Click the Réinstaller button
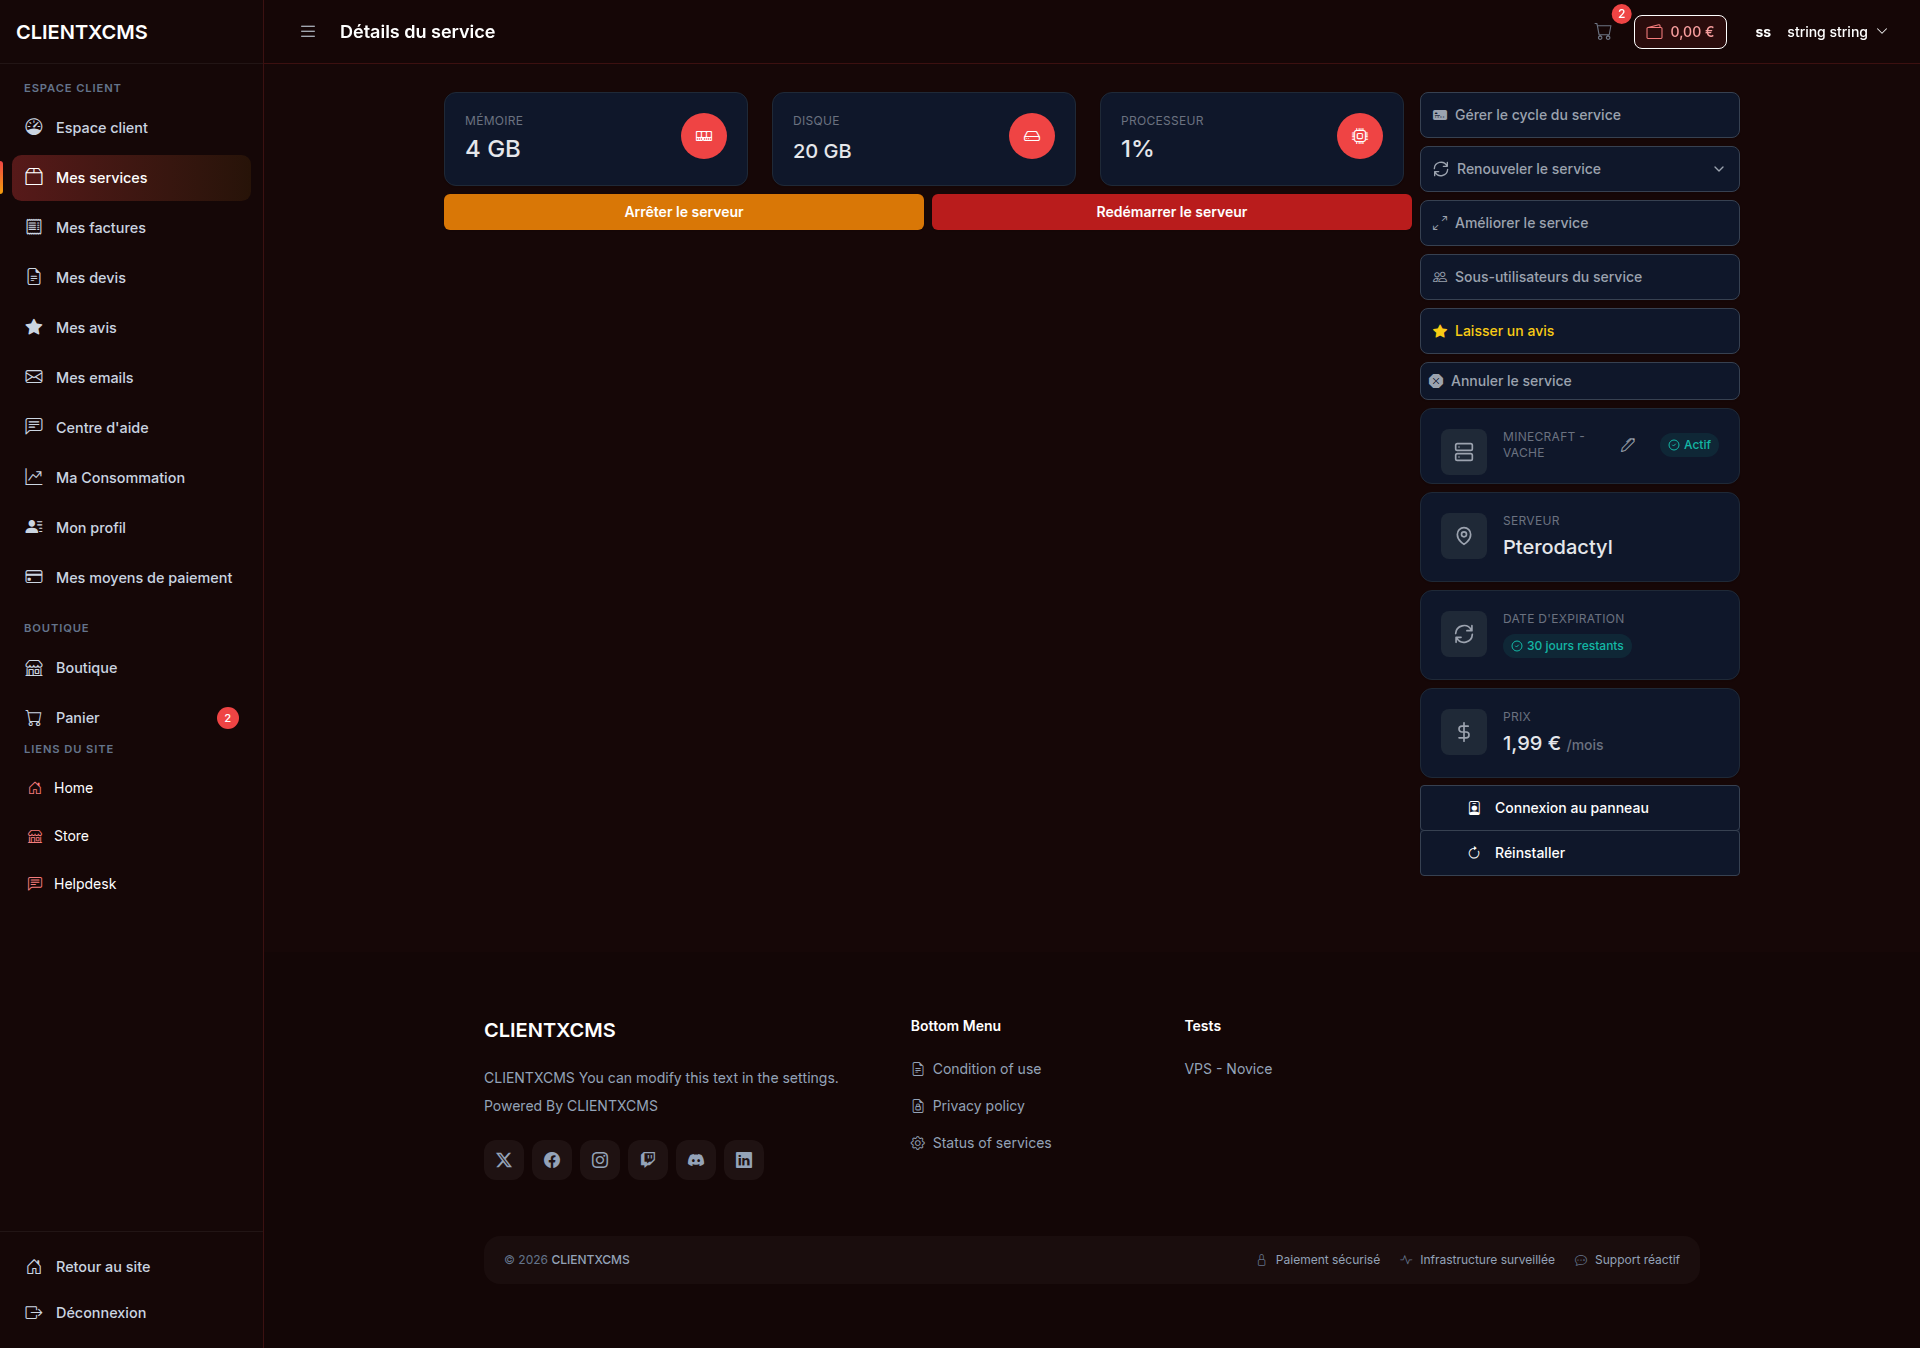The width and height of the screenshot is (1920, 1348). [x=1579, y=853]
